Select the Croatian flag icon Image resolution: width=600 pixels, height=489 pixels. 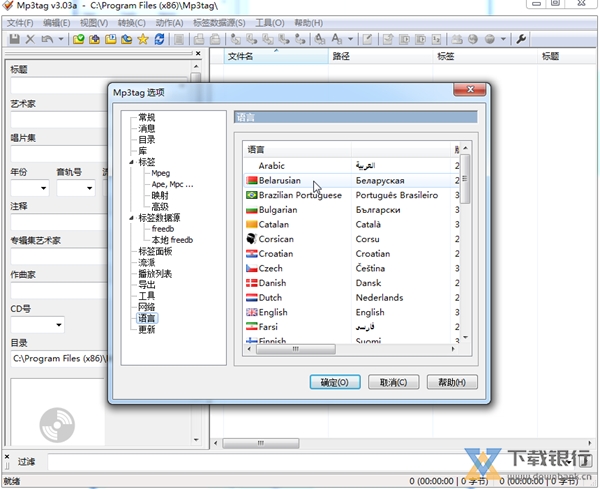point(251,254)
